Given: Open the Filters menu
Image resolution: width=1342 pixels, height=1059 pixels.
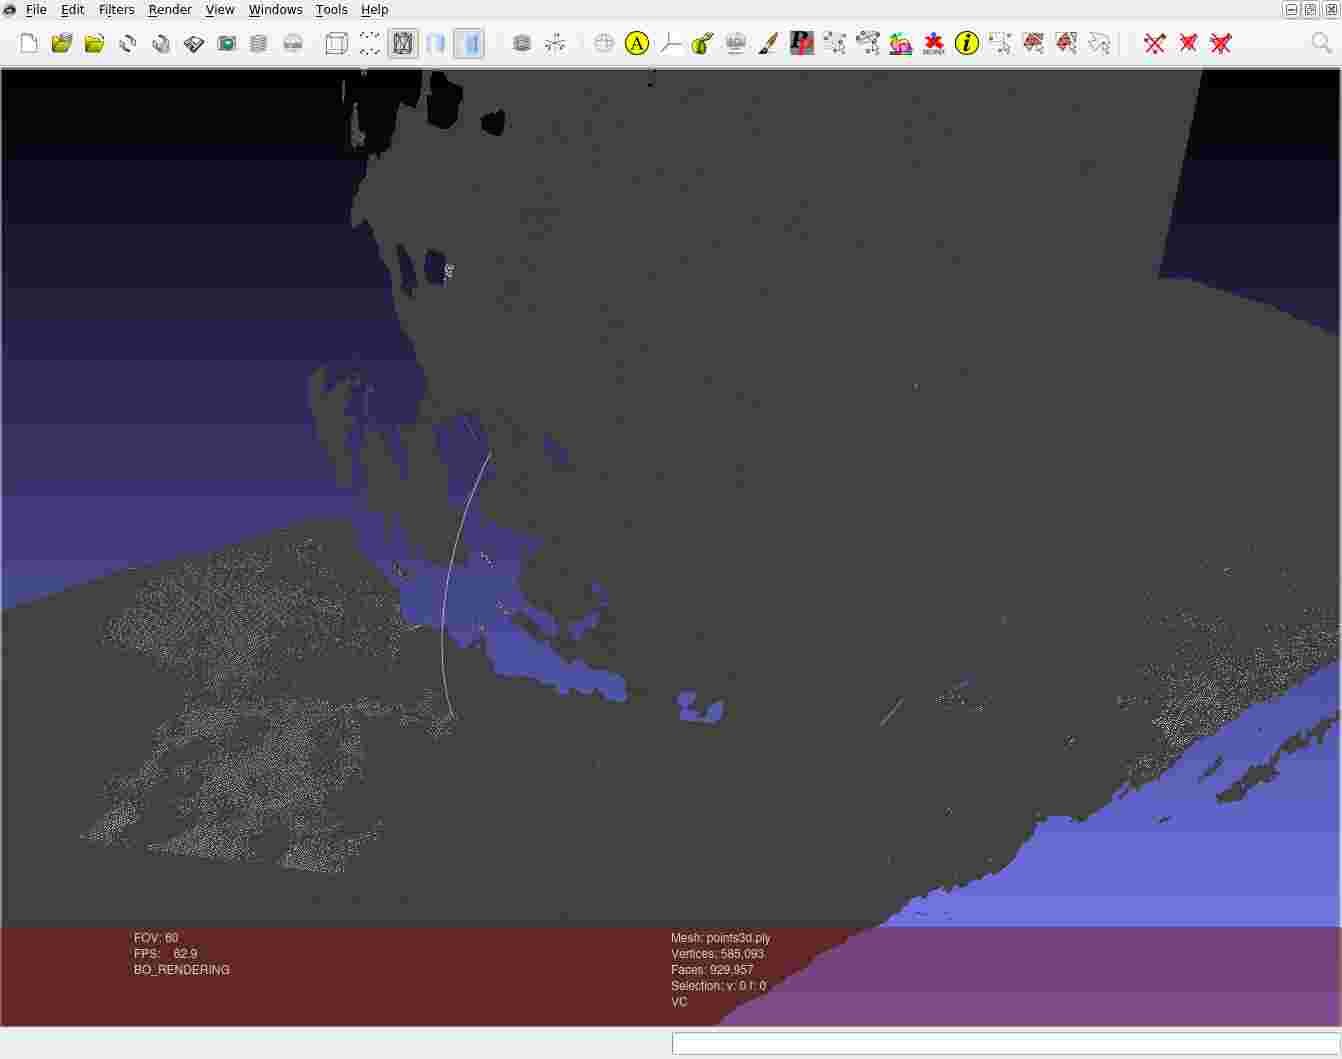Looking at the screenshot, I should [x=116, y=10].
